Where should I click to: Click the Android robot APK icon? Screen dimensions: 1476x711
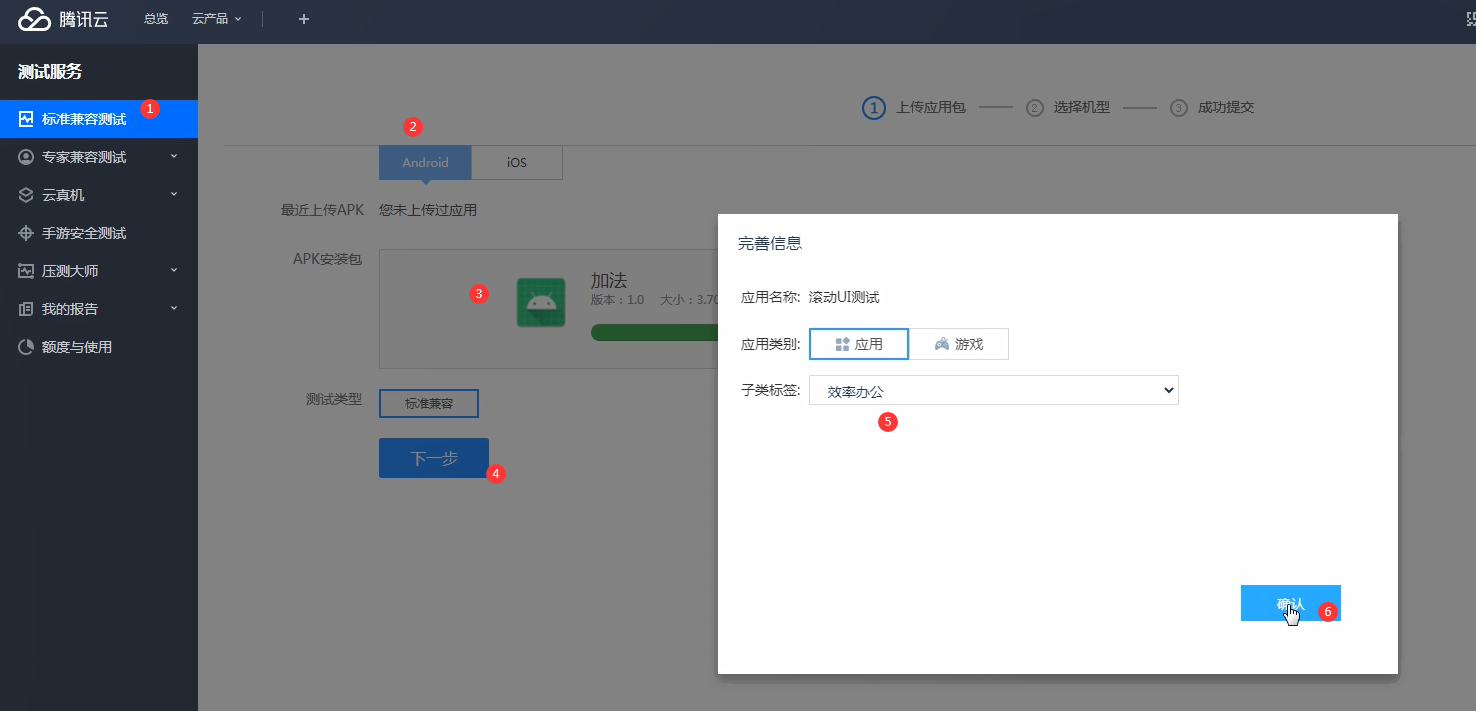[x=541, y=302]
